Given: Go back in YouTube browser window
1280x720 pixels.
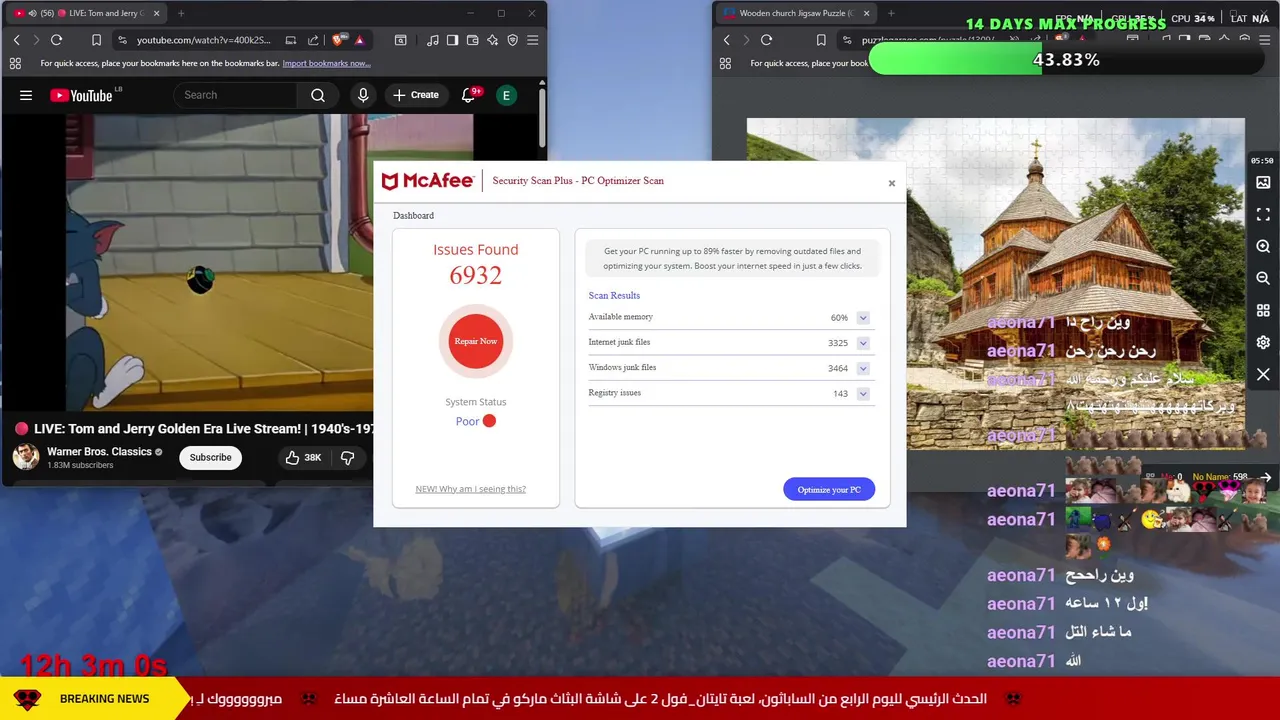Looking at the screenshot, I should [16, 40].
